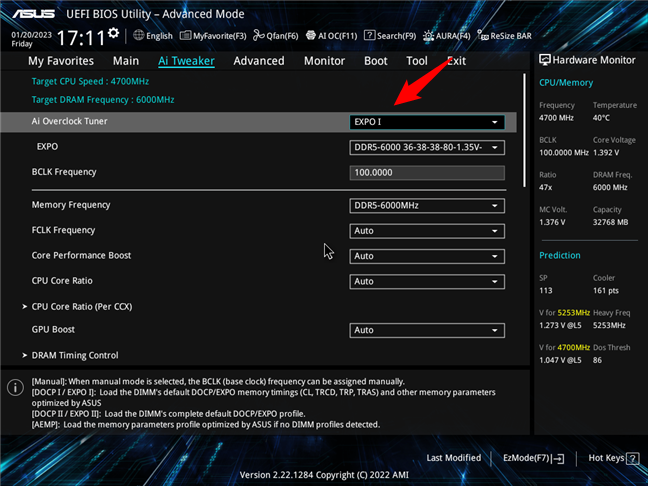Click the info icon in help panel
This screenshot has width=648, height=486.
(15, 388)
